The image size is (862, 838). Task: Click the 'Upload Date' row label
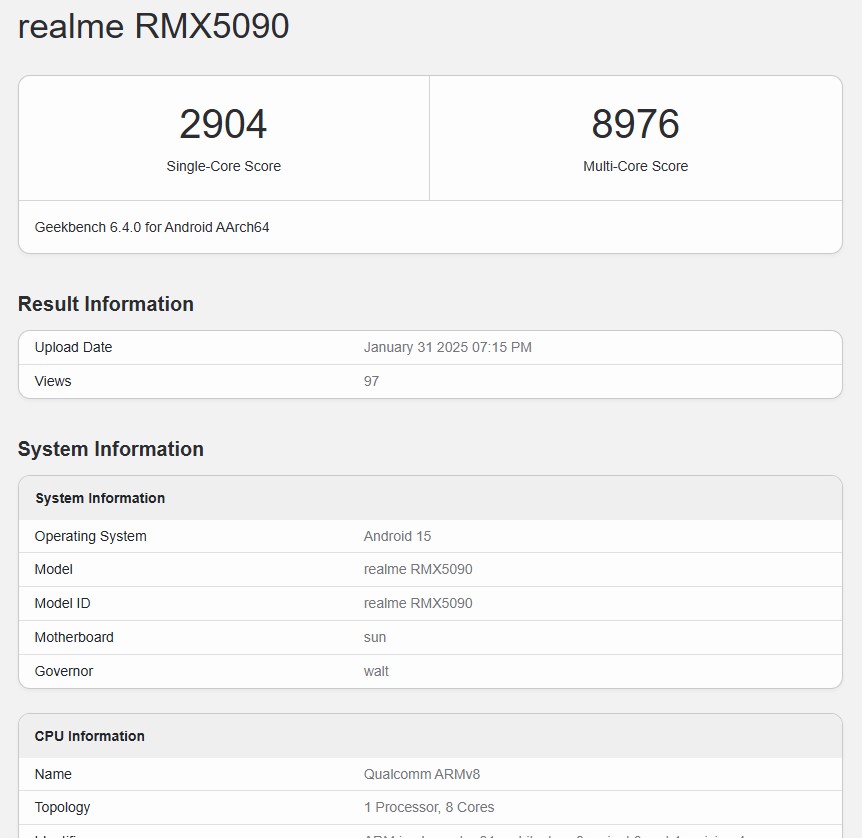[73, 348]
